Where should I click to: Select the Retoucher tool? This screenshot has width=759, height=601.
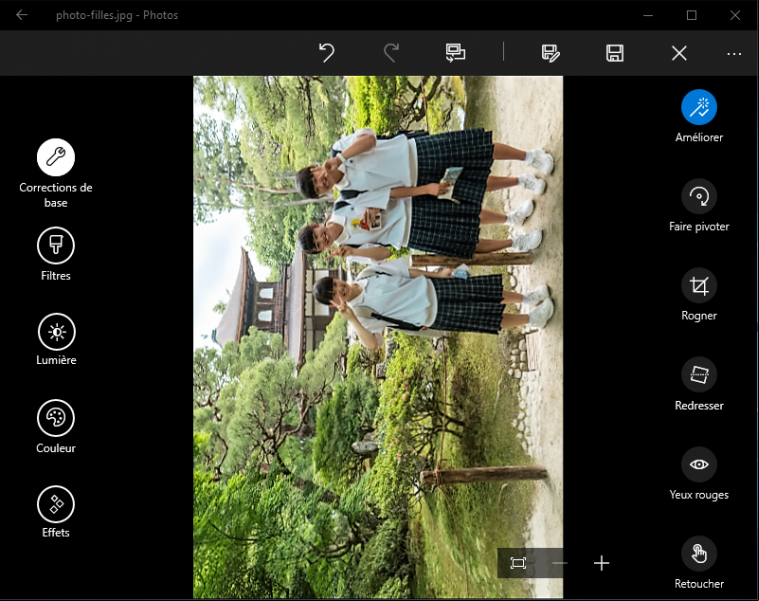(699, 554)
